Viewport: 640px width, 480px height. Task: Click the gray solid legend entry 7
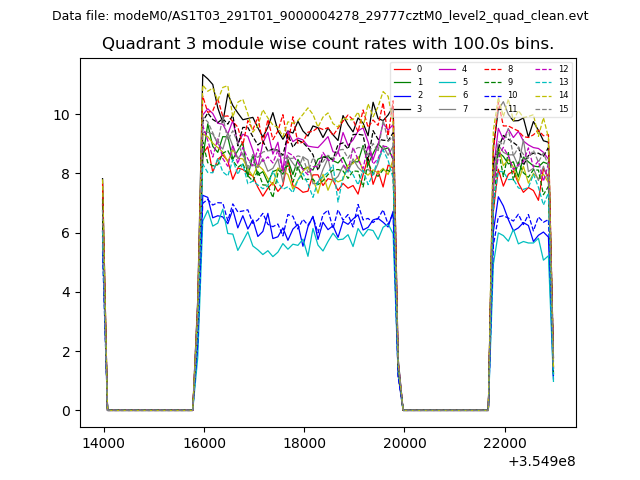(x=447, y=108)
